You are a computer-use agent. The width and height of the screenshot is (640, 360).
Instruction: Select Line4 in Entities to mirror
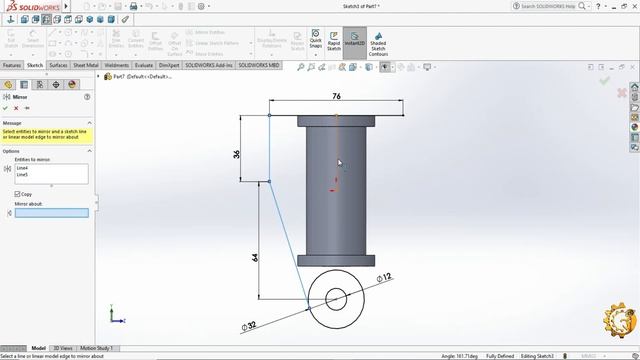[x=22, y=168]
